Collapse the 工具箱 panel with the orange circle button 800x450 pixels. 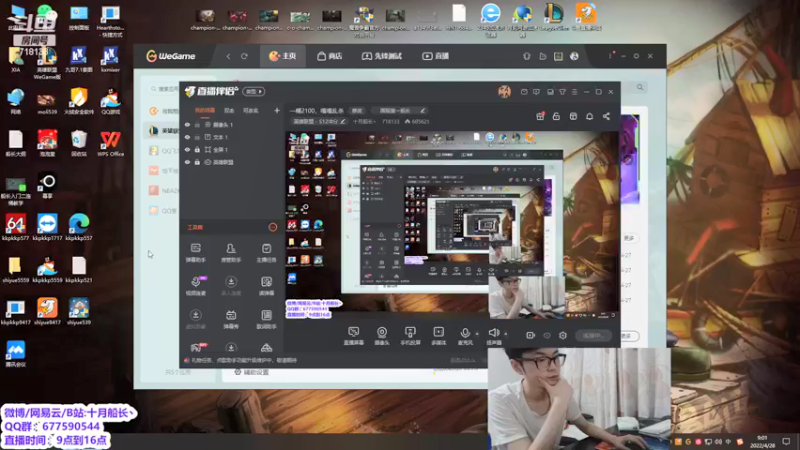coord(272,227)
